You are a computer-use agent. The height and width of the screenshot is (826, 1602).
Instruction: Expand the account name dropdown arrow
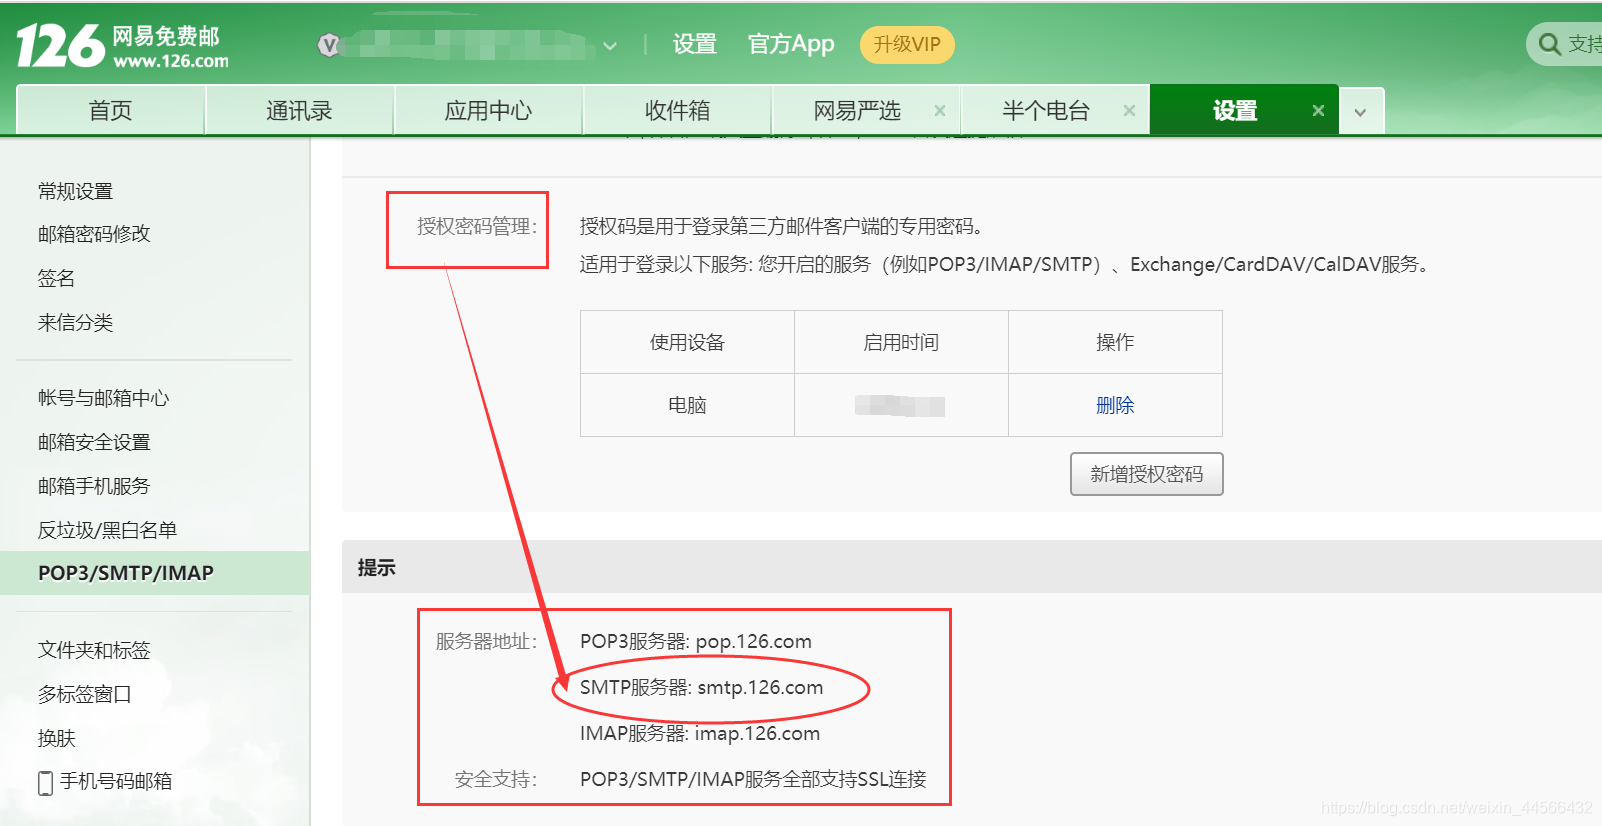coord(610,46)
